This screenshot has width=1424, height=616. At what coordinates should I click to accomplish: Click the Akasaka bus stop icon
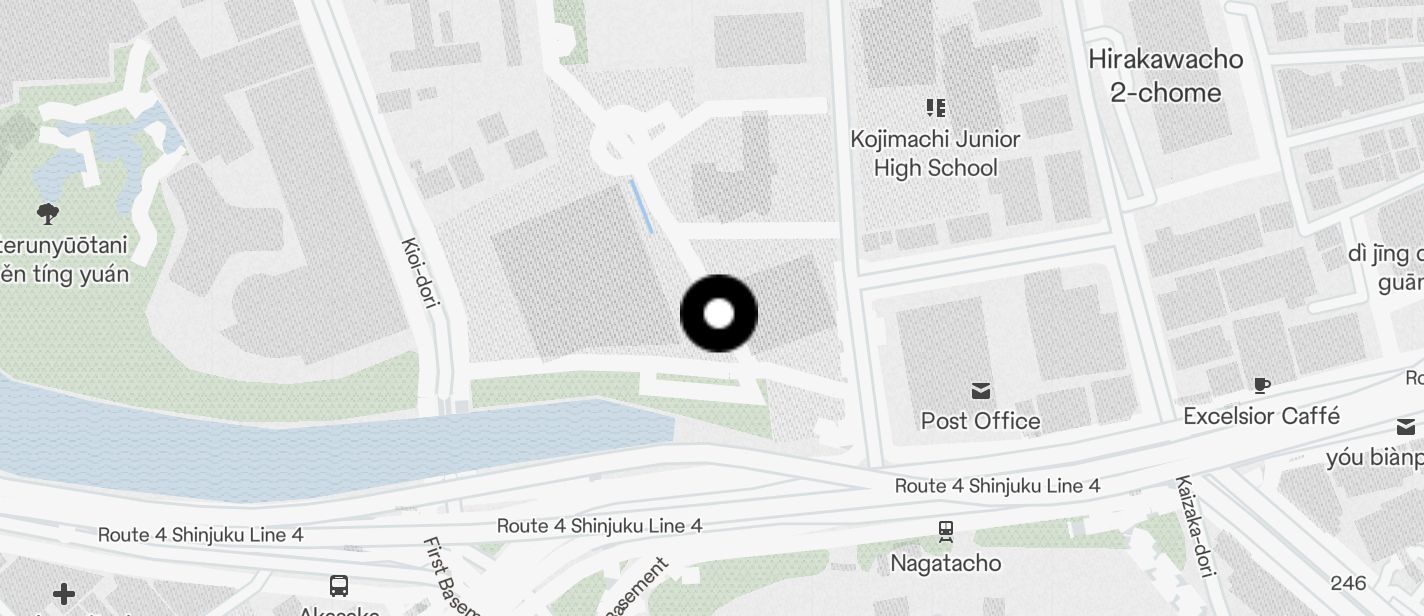click(x=339, y=586)
